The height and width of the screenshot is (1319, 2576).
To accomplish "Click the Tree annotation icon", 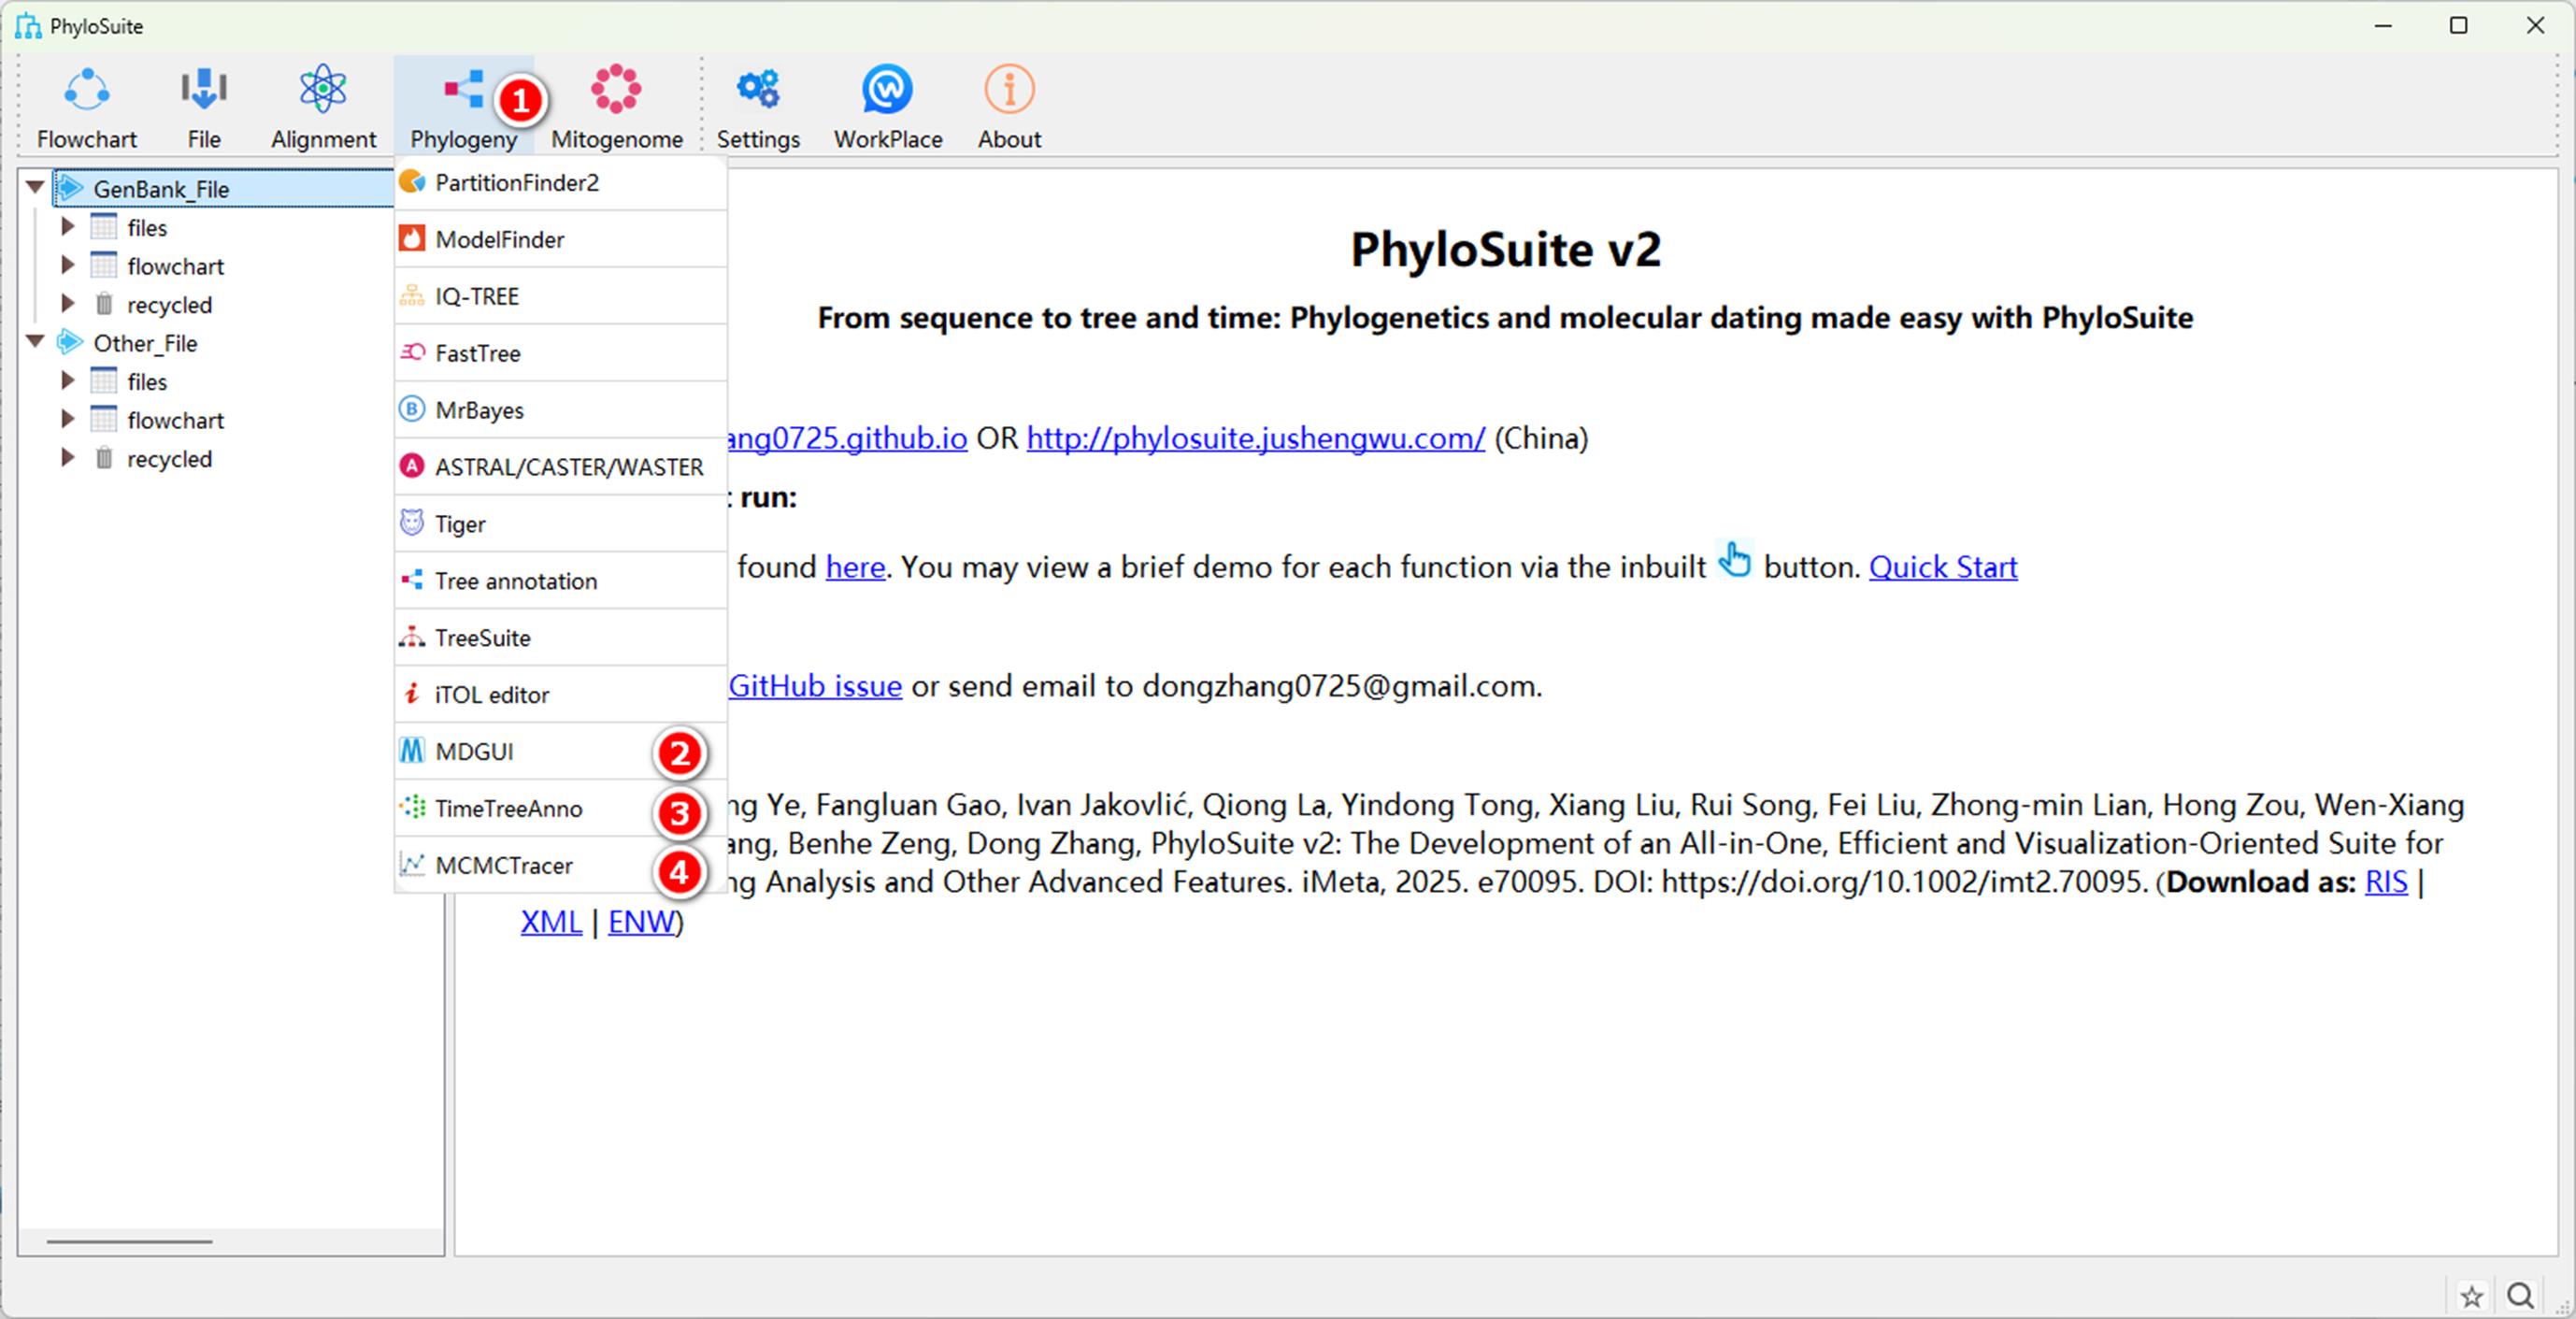I will (x=412, y=580).
